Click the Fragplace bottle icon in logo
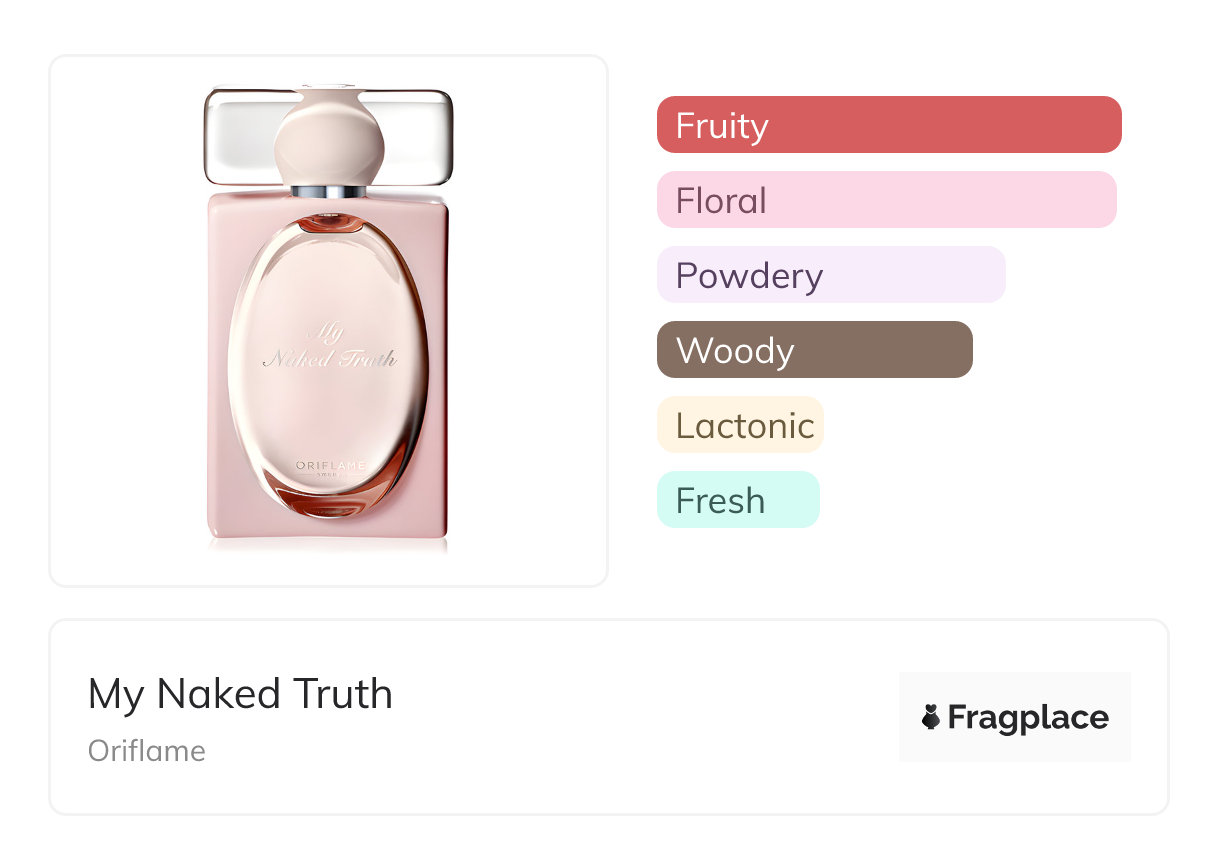 [x=931, y=717]
